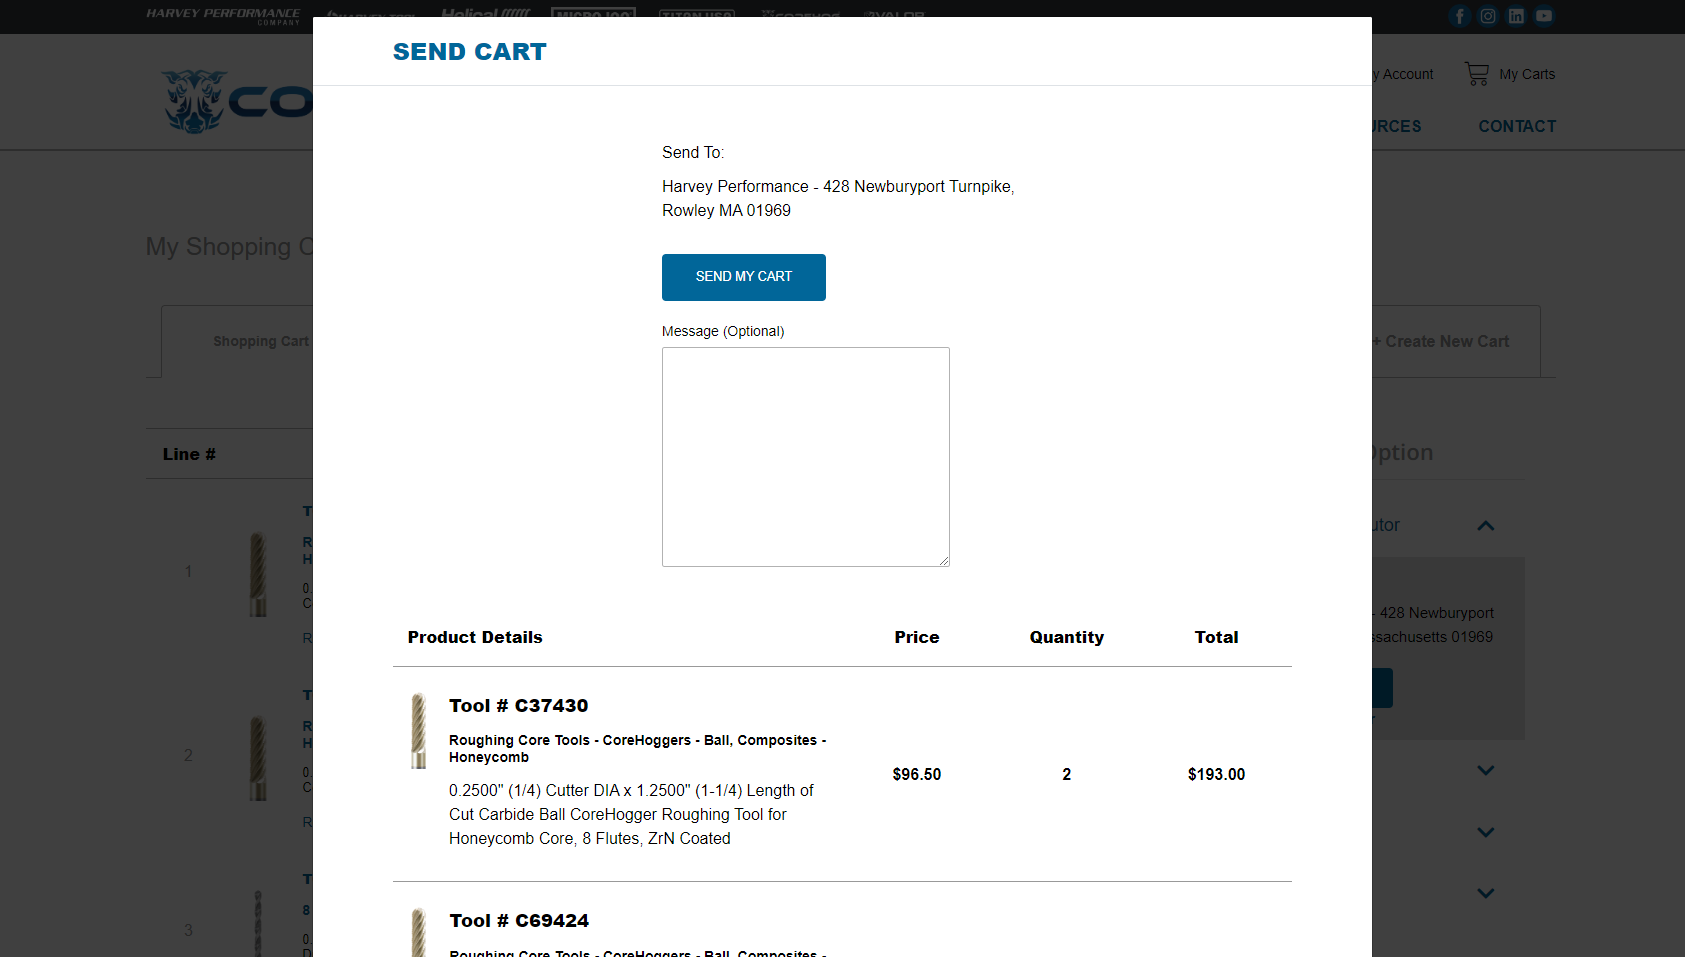This screenshot has width=1685, height=957.
Task: Open the YouTube social icon
Action: coord(1544,16)
